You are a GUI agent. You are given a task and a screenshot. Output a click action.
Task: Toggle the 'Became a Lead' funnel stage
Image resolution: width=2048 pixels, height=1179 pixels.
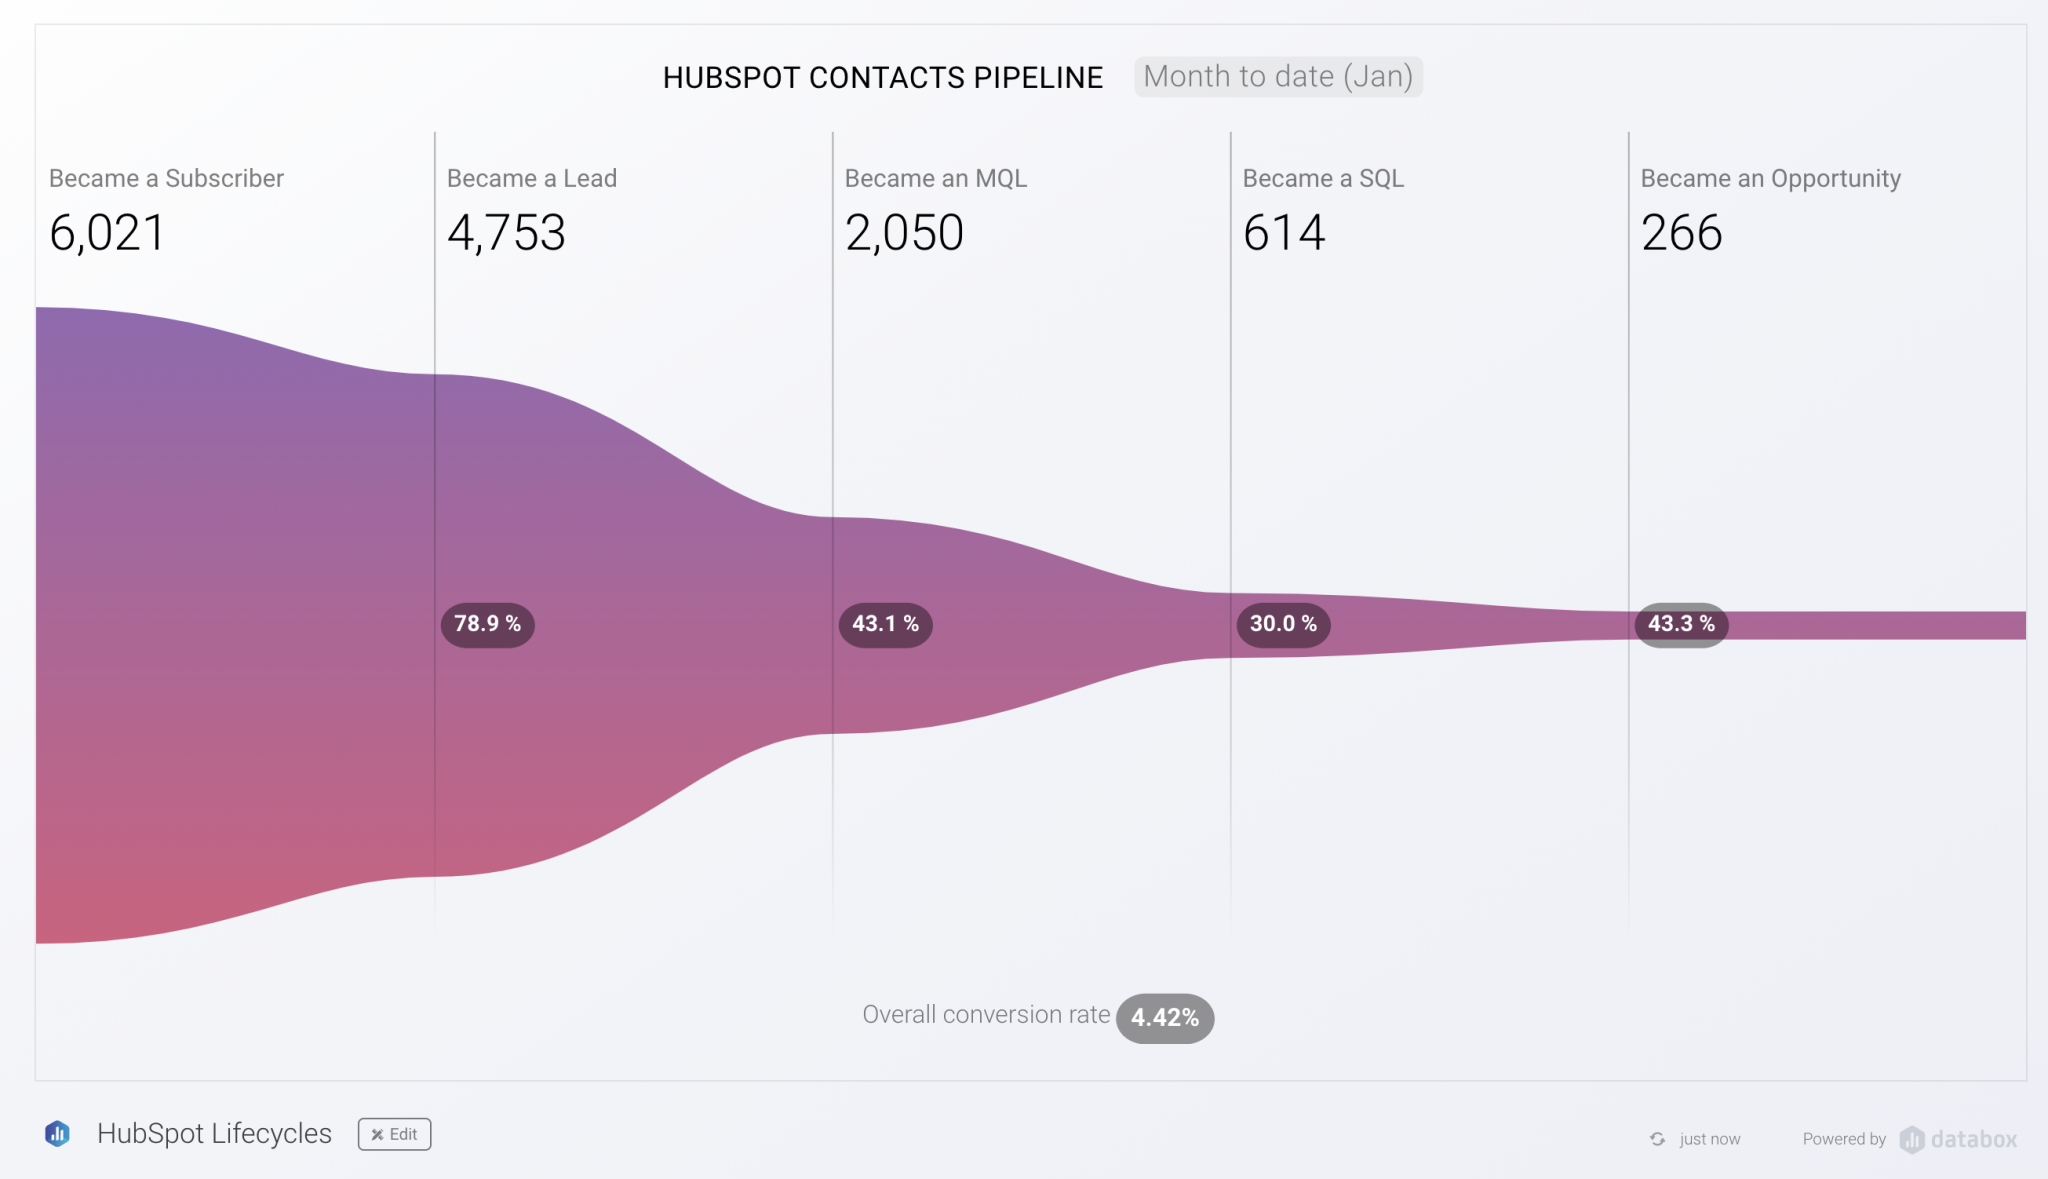tap(531, 178)
